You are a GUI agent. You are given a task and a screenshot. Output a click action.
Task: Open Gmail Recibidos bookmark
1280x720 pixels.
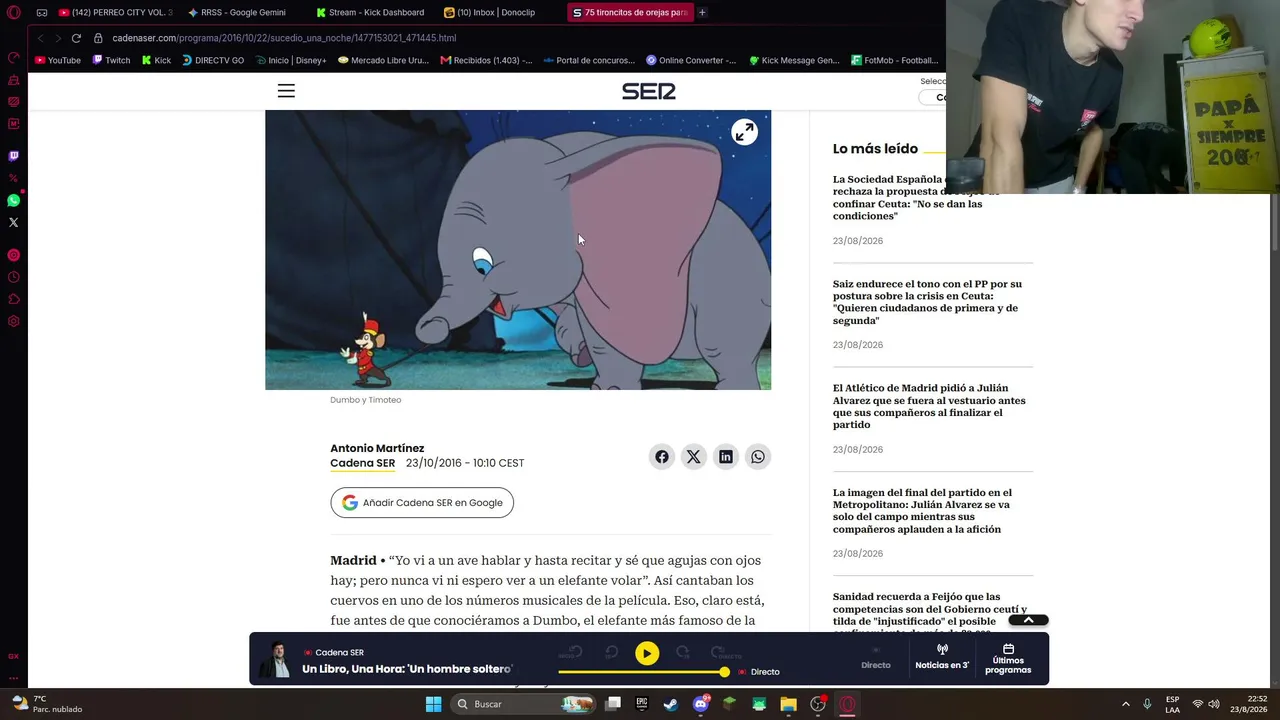coord(486,60)
